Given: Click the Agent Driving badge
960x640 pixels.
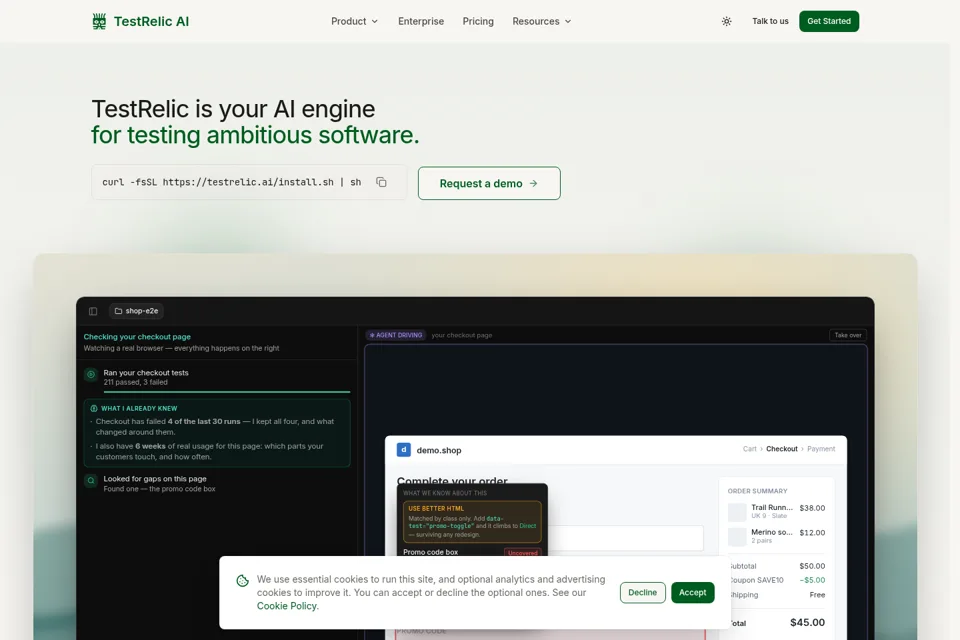Looking at the screenshot, I should [x=396, y=335].
